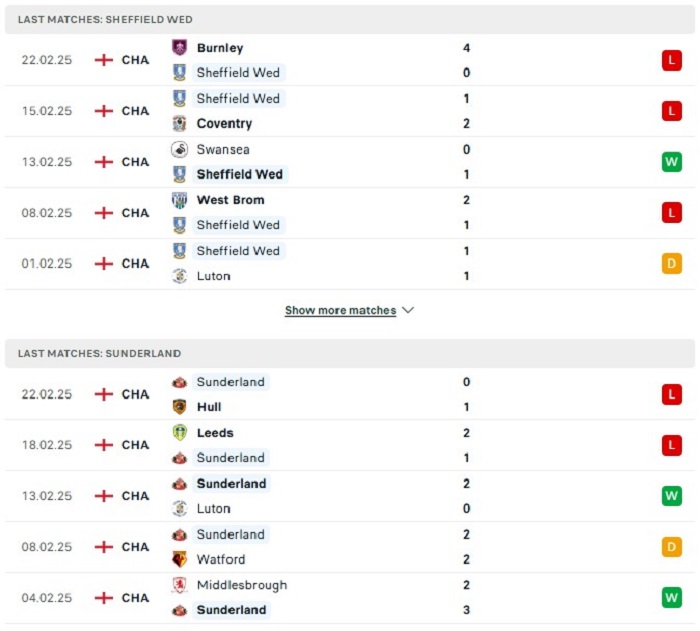Click the Middlesbrough club crest icon
Image resolution: width=700 pixels, height=631 pixels.
[x=179, y=585]
